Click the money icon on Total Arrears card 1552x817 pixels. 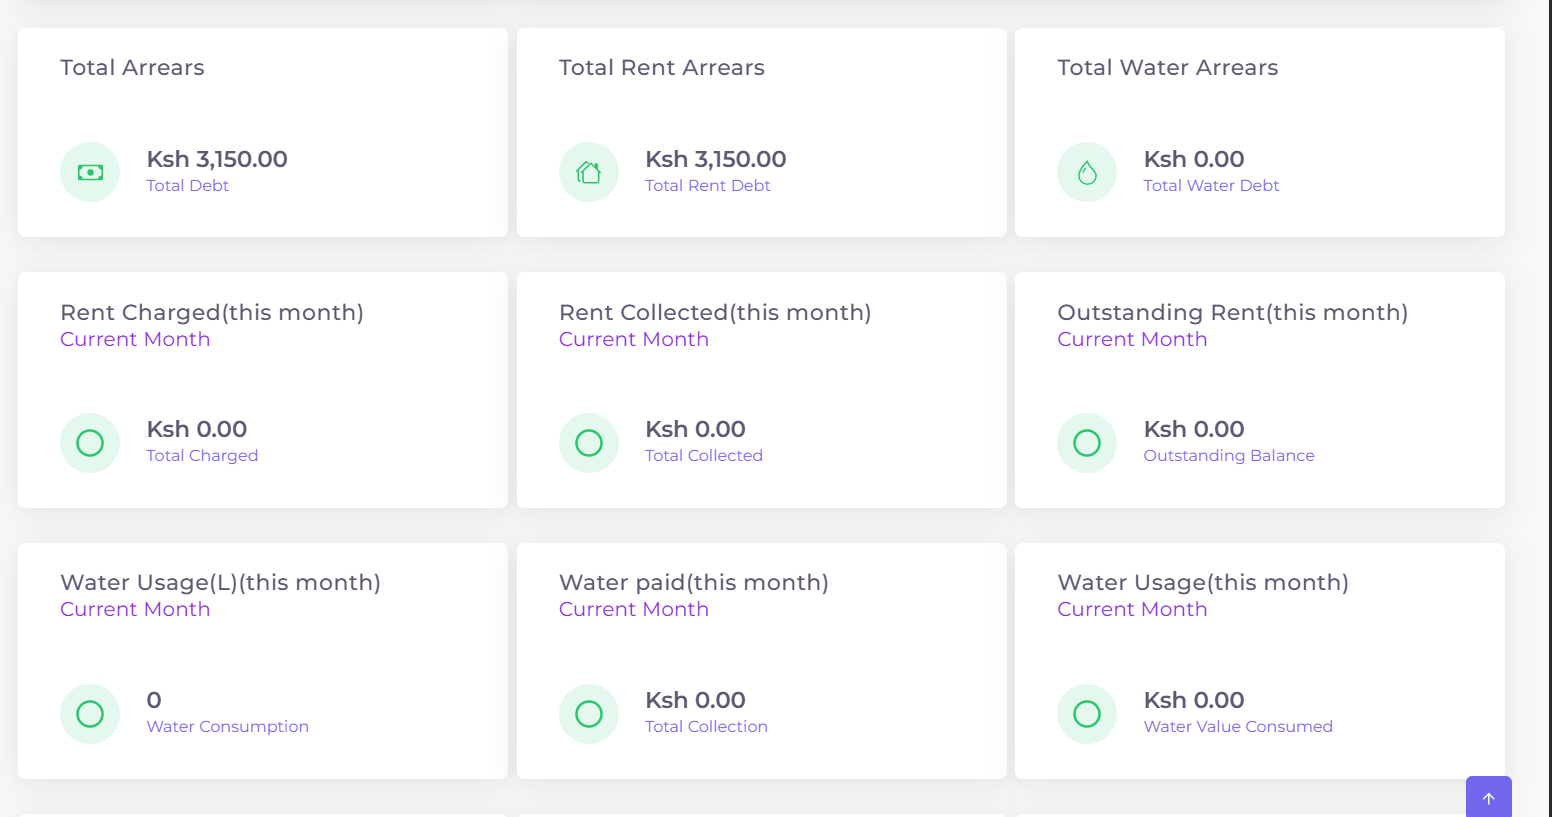[90, 171]
